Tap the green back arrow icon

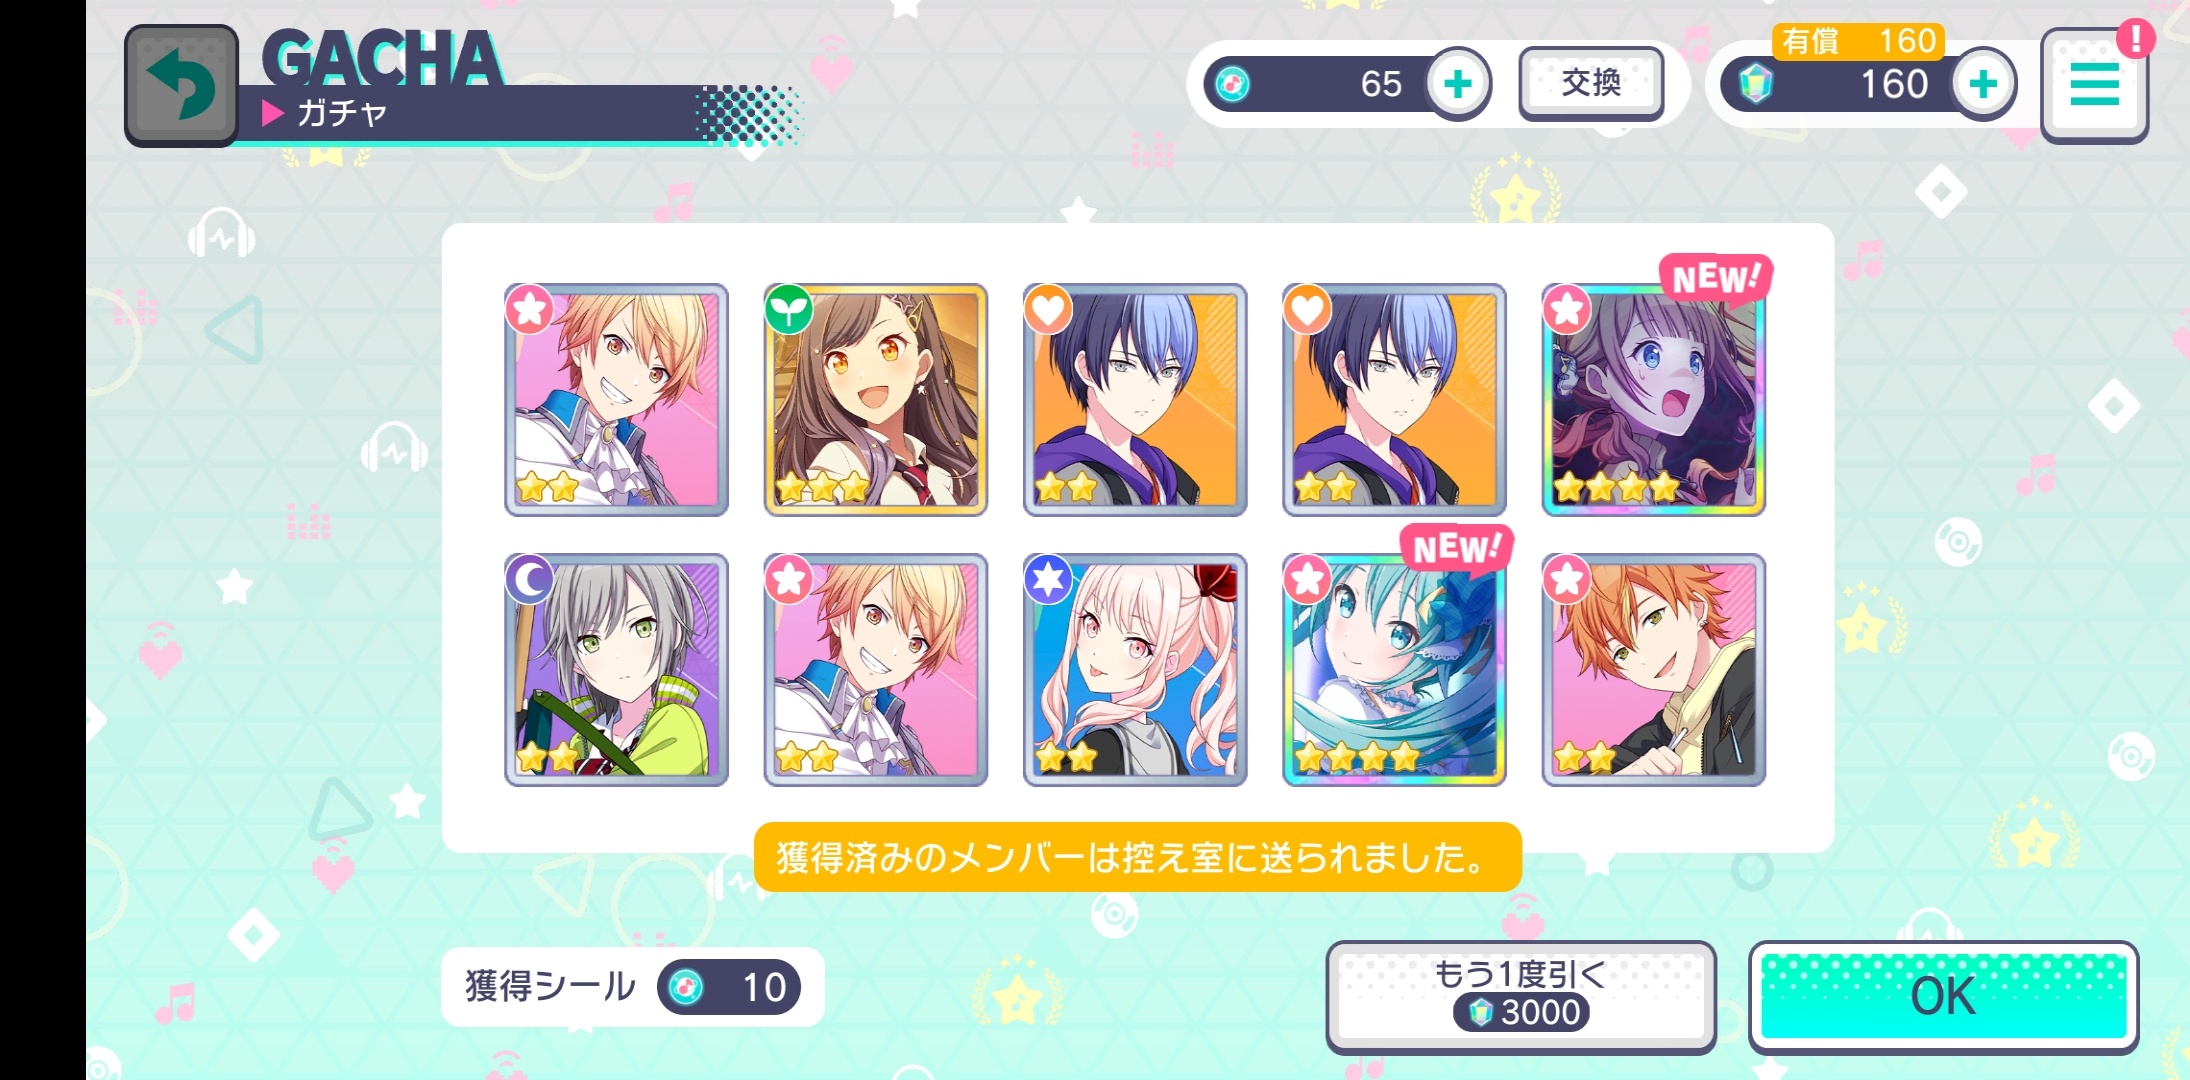[x=181, y=85]
